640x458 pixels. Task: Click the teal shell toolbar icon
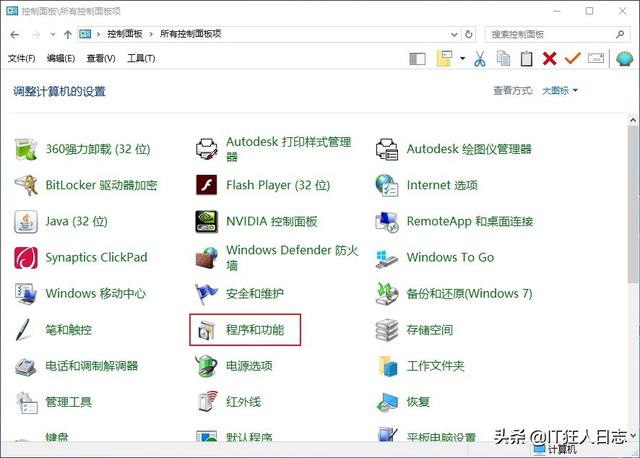pyautogui.click(x=624, y=59)
